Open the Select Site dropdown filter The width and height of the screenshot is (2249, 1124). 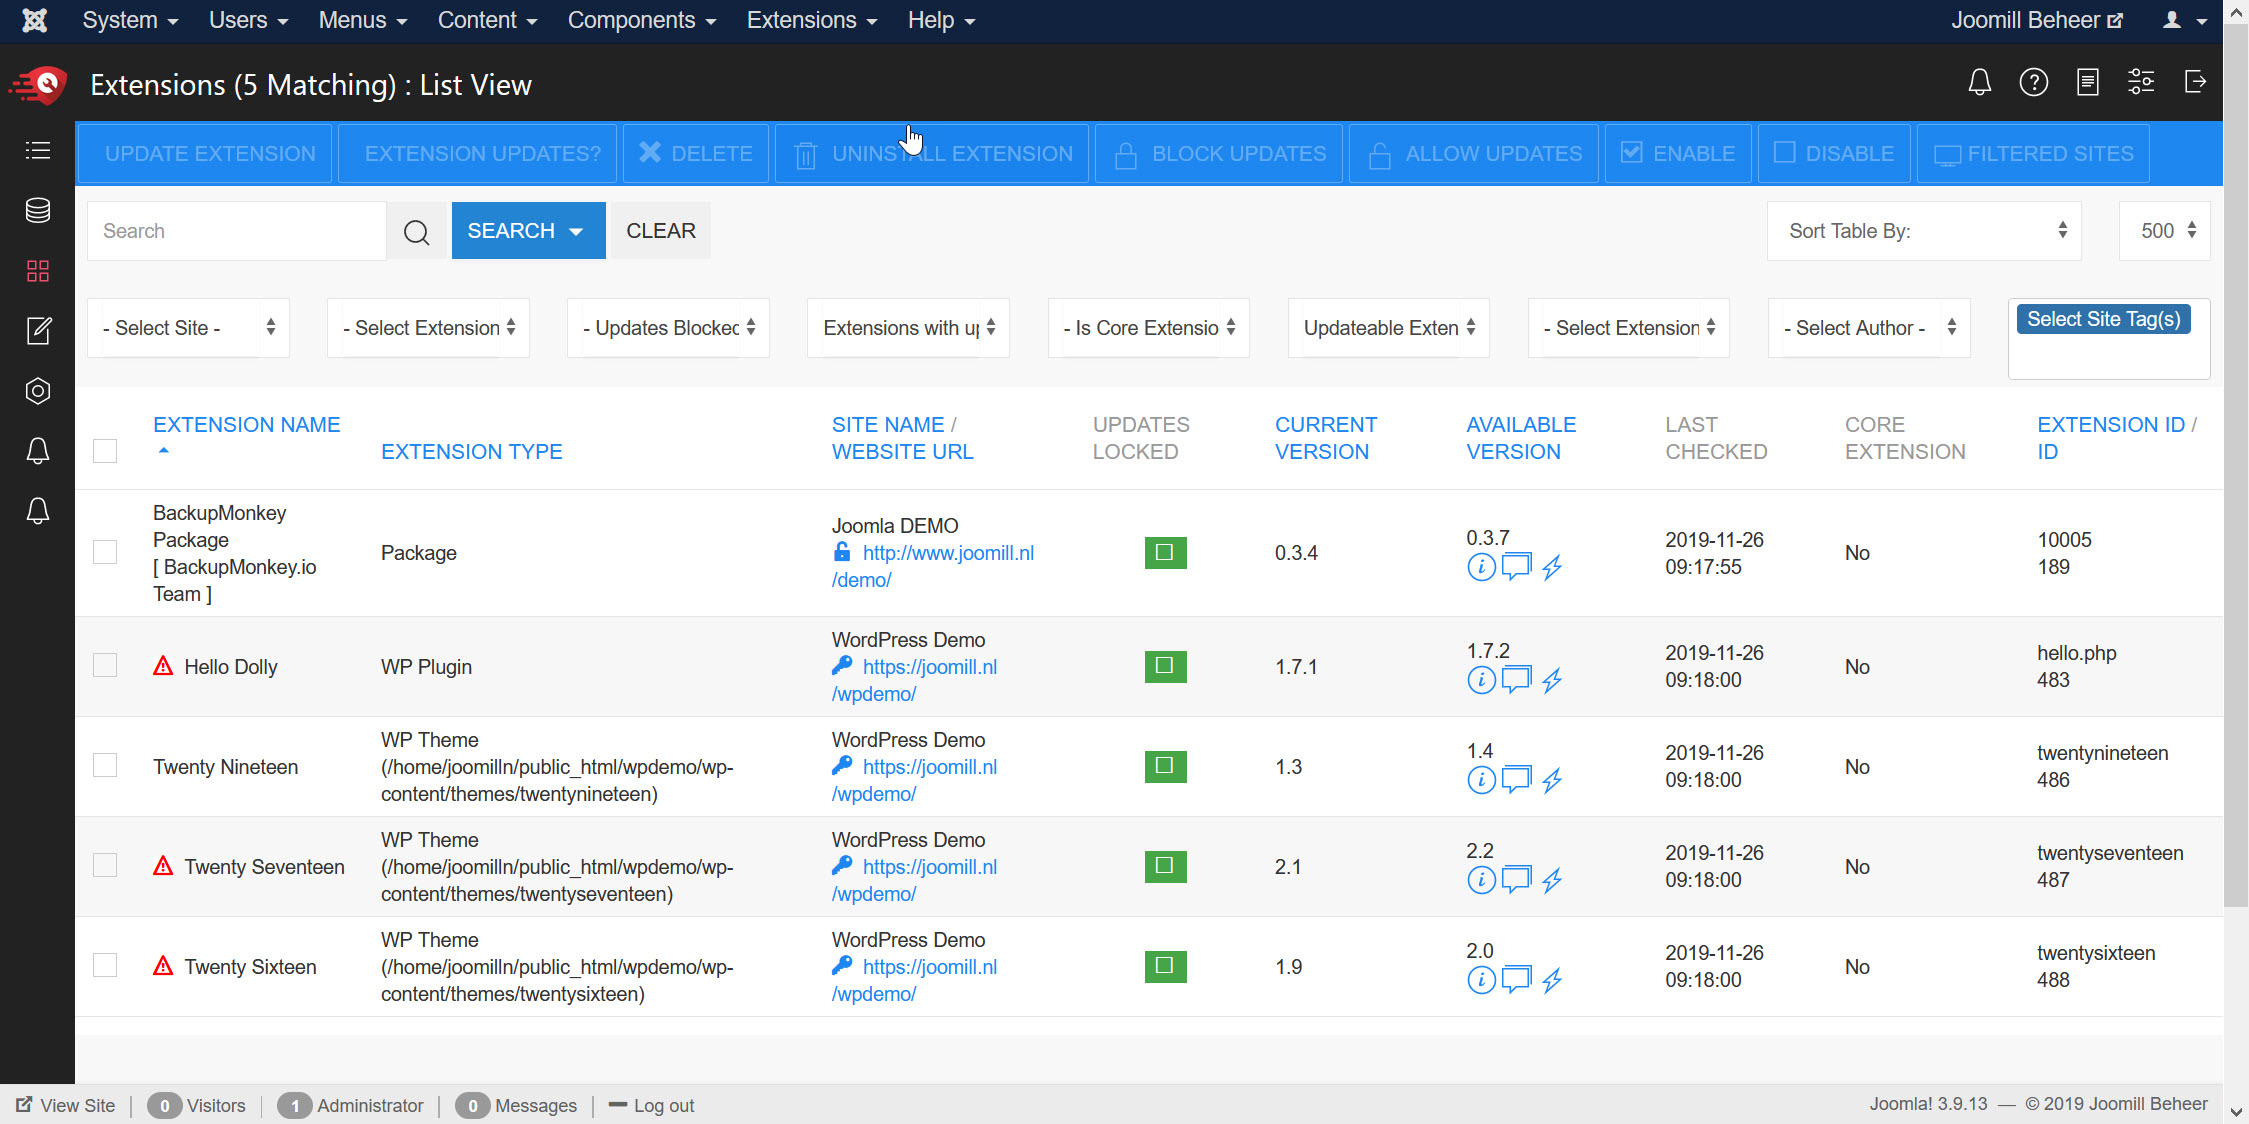pyautogui.click(x=188, y=328)
